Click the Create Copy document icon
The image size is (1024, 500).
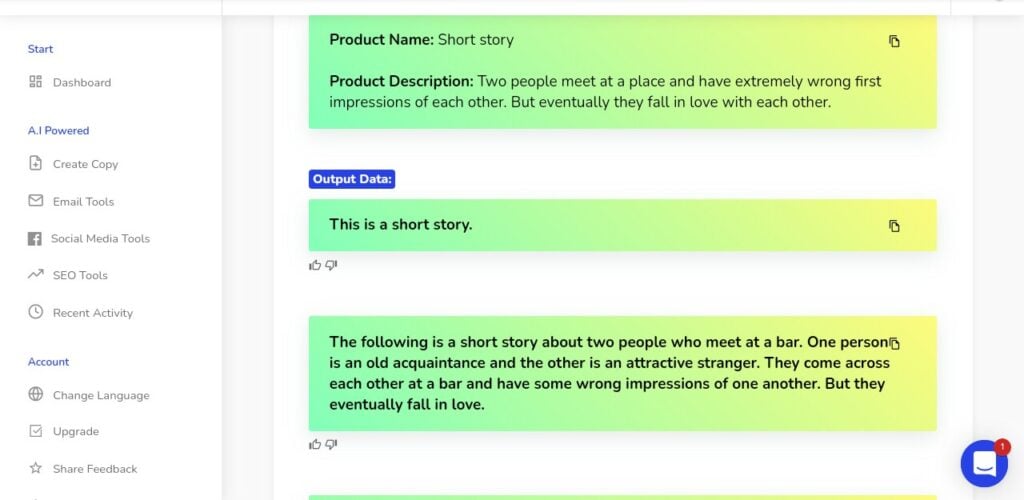pyautogui.click(x=35, y=163)
